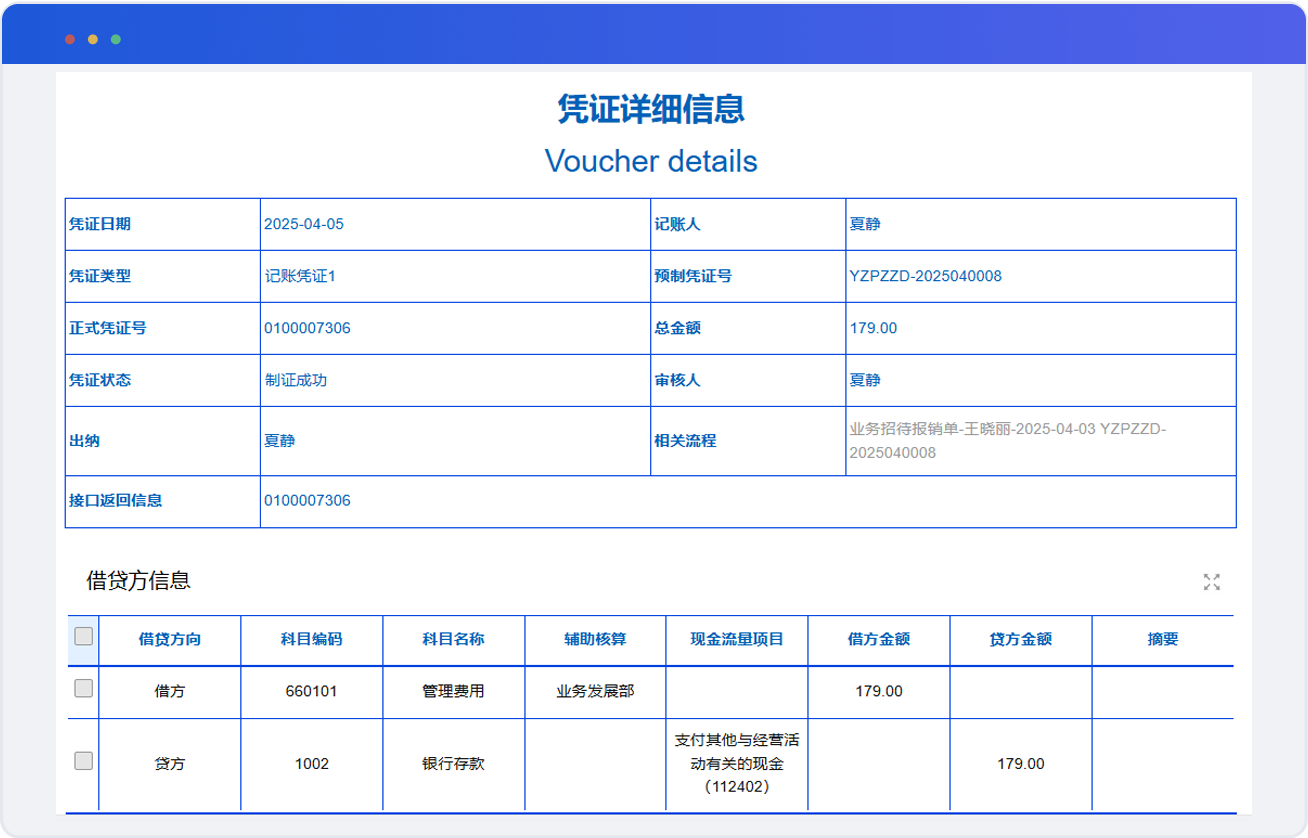The width and height of the screenshot is (1308, 838).
Task: Toggle the select-all checkbox in table header
Action: pyautogui.click(x=84, y=637)
